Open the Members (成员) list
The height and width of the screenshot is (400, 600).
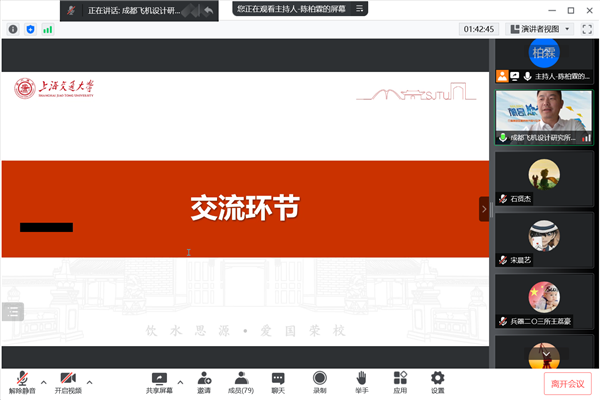pyautogui.click(x=241, y=380)
